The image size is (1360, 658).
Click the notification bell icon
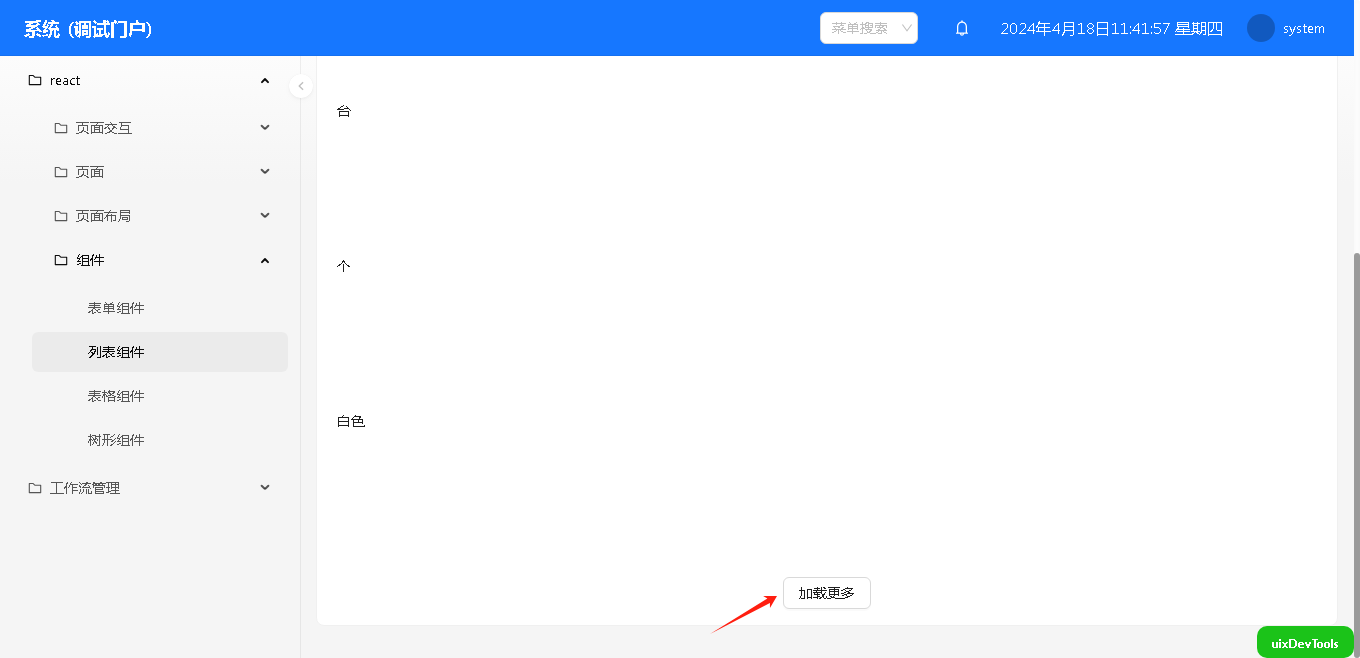coord(962,28)
